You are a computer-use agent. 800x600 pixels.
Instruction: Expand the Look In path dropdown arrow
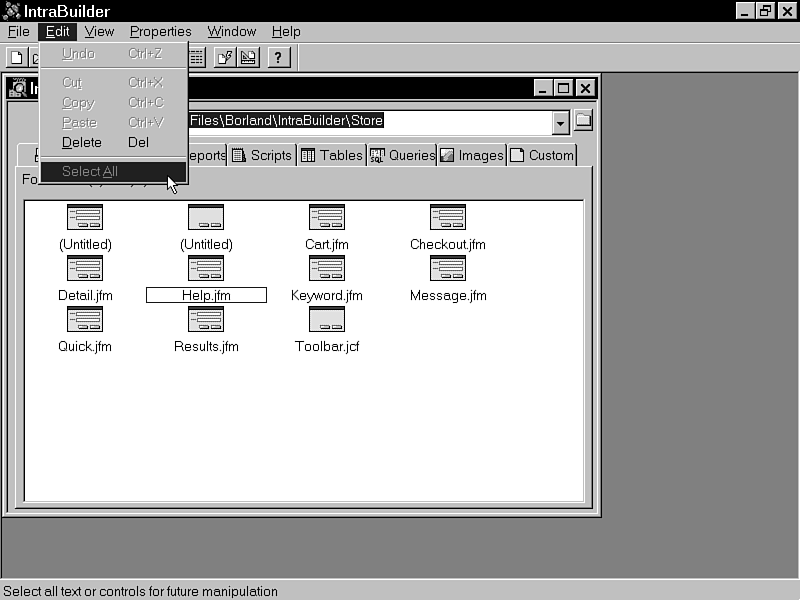coord(560,122)
